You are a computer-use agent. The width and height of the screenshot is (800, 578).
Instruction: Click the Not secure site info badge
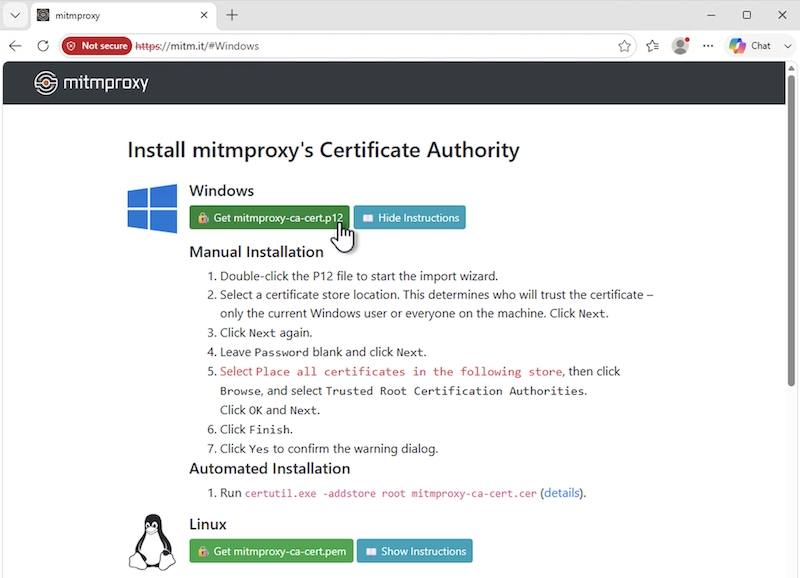[x=97, y=46]
